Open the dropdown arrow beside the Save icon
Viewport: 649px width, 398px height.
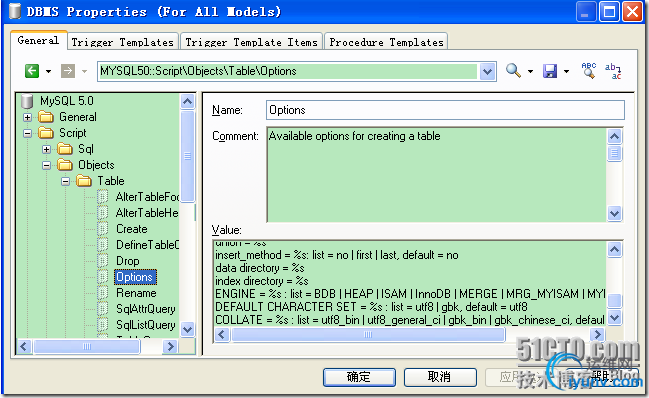point(566,71)
